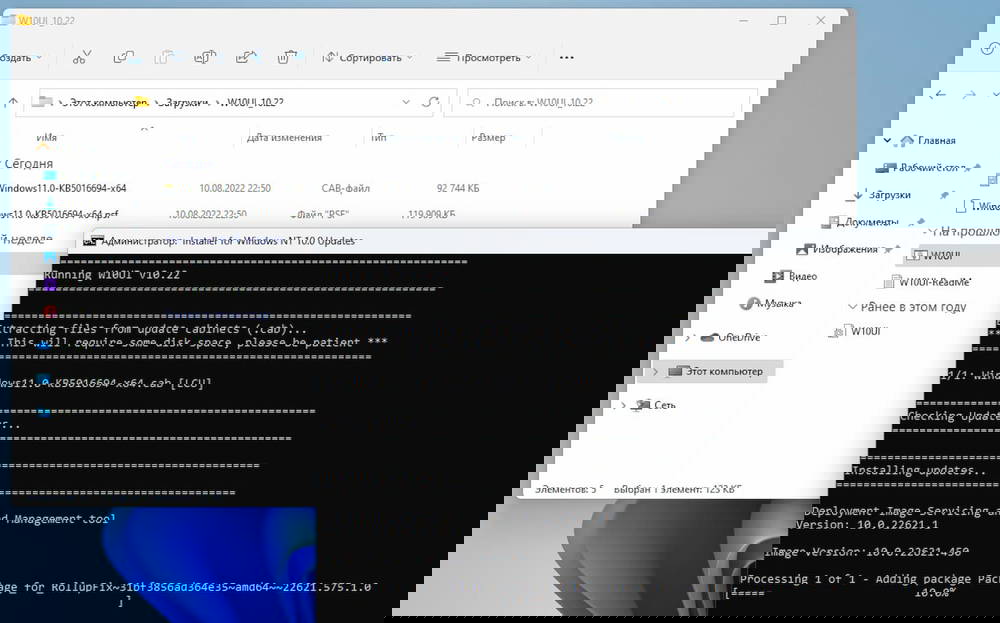Screen dimensions: 1000x623
Task: Select the highlighted W10UI file in right window
Action: click(941, 255)
